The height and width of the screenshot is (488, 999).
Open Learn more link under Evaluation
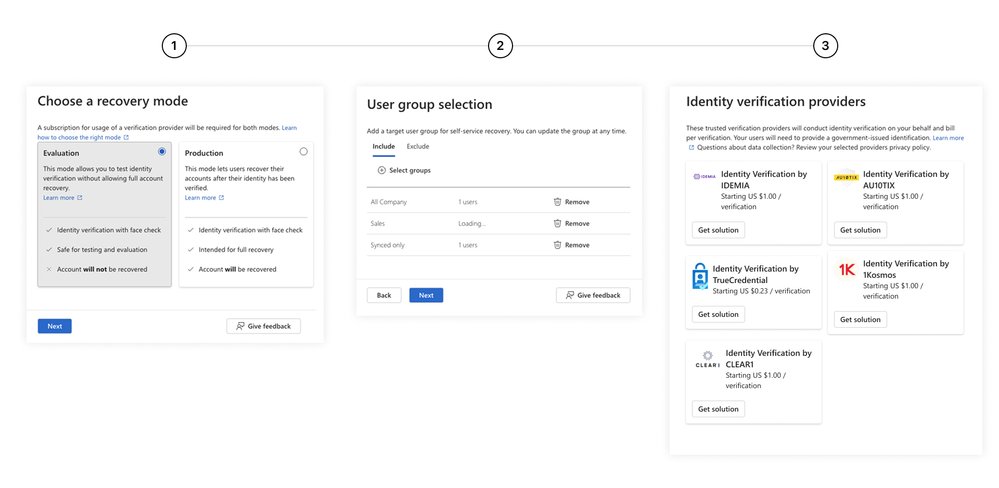pos(62,198)
